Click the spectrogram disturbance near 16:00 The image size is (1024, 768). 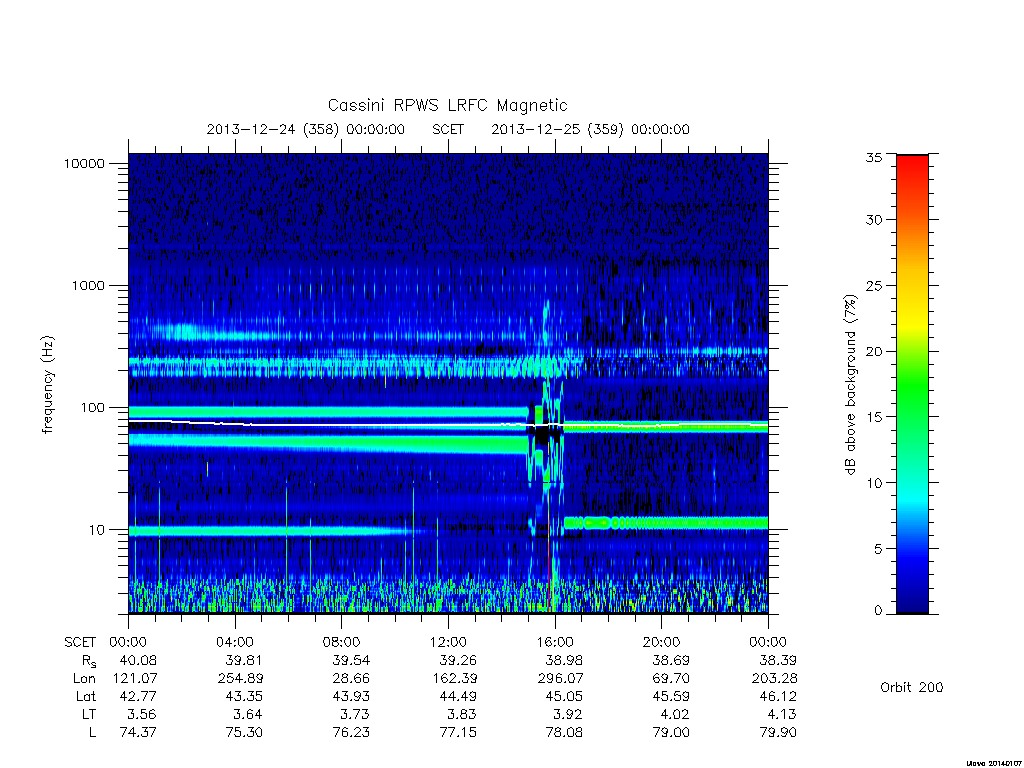pos(545,457)
